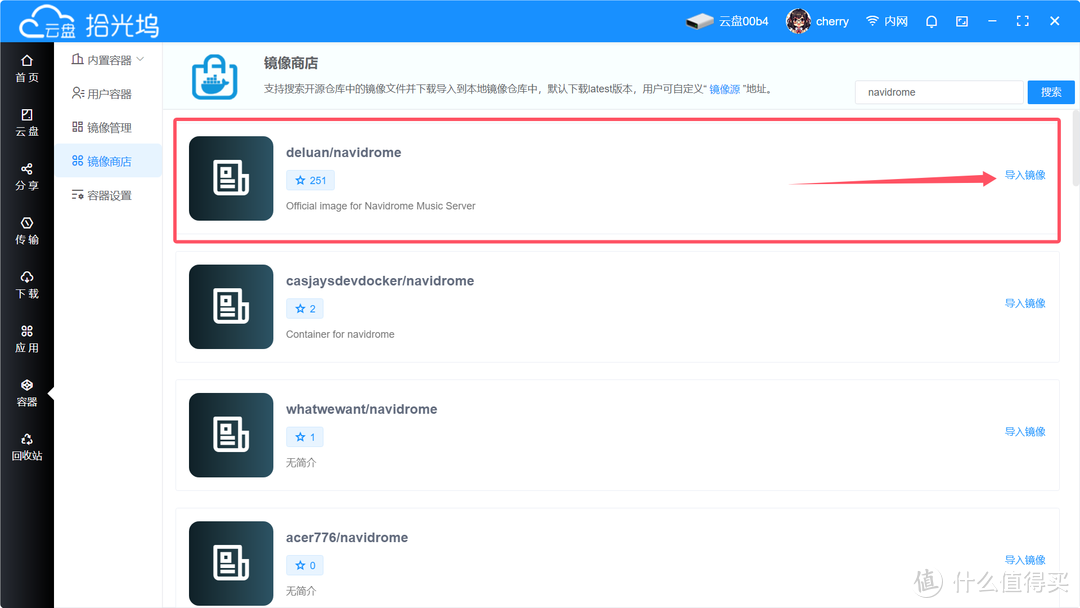
Task: Click the screen projection icon in title bar
Action: point(962,20)
